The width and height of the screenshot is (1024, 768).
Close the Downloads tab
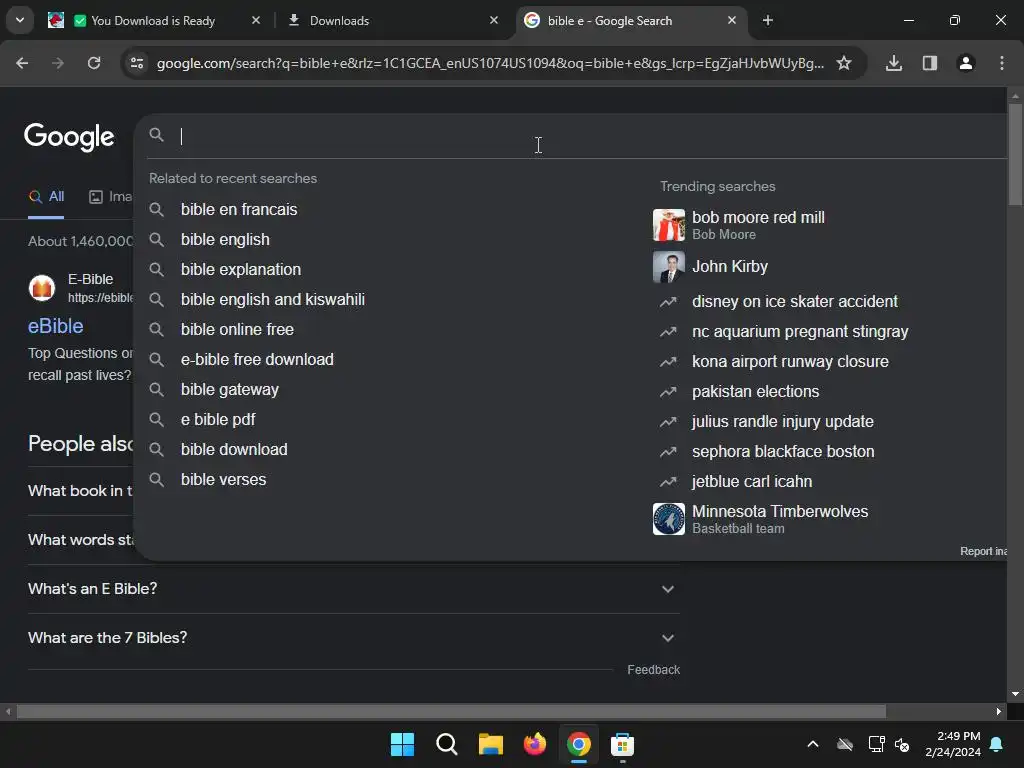[494, 20]
